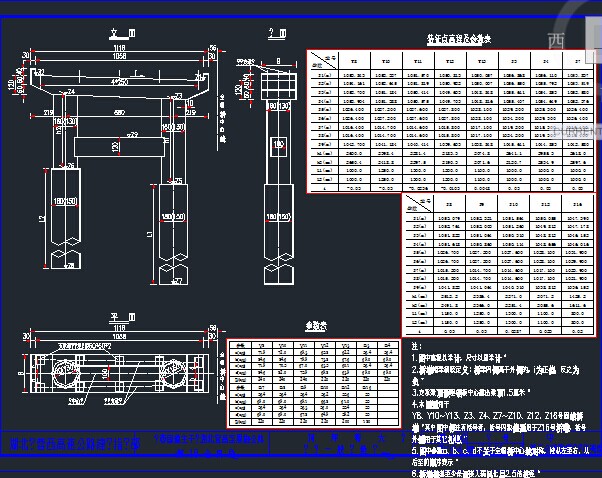This screenshot has height=478, width=602.
Task: Click the 120 dimension inside the tie beam
Action: (114, 147)
